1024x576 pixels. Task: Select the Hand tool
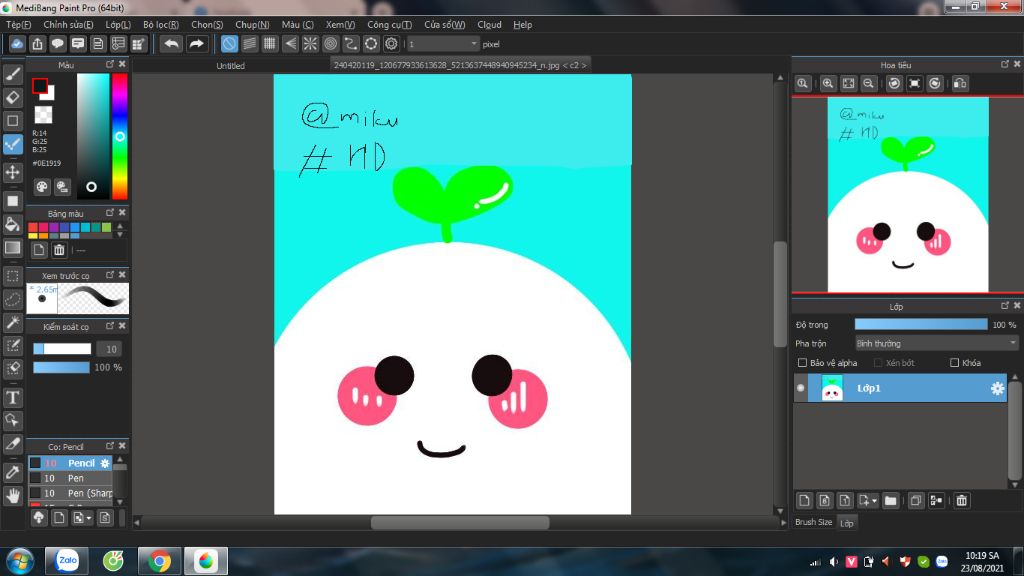point(12,496)
